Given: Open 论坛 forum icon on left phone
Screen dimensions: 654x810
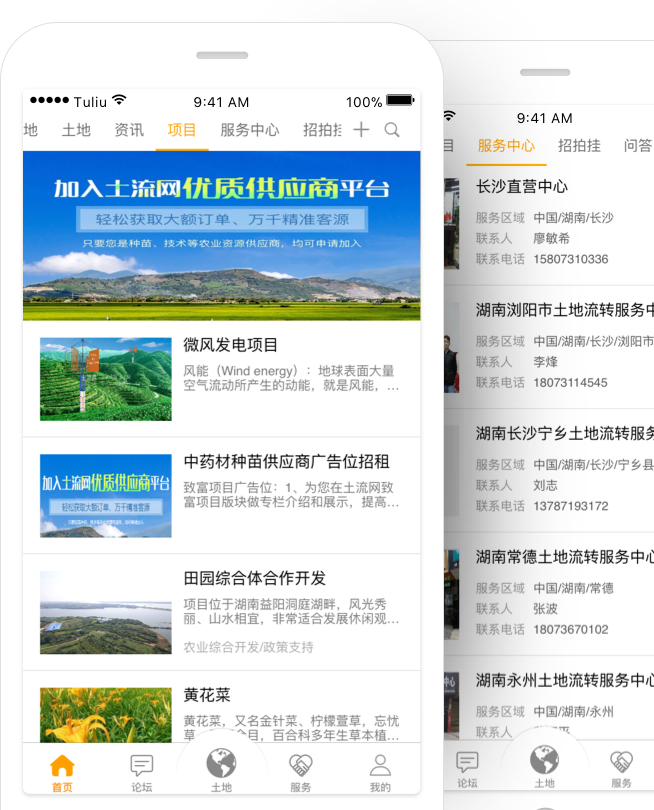Looking at the screenshot, I should (x=142, y=766).
